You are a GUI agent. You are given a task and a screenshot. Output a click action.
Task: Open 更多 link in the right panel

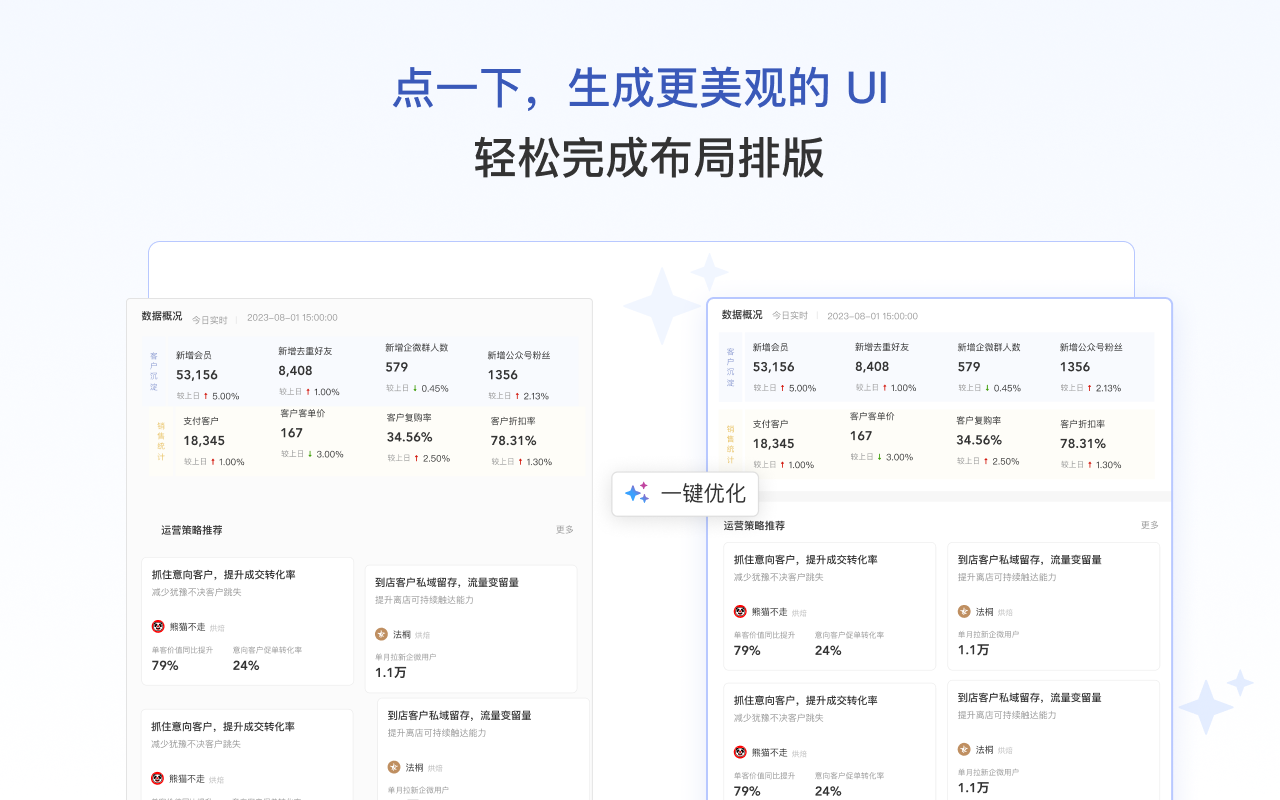point(1150,525)
